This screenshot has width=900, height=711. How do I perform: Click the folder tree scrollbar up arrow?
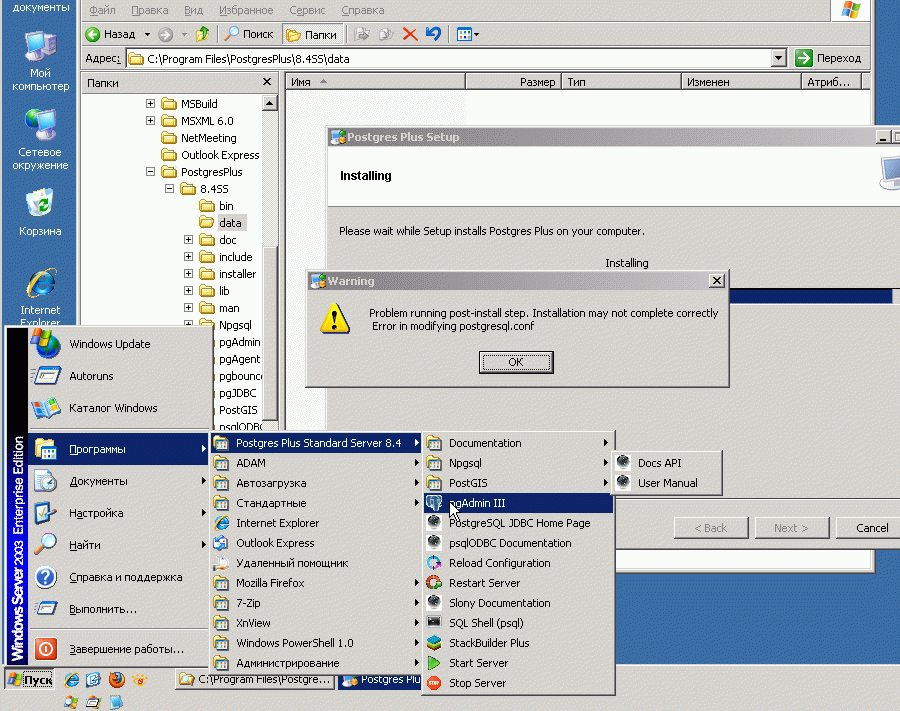click(x=270, y=103)
